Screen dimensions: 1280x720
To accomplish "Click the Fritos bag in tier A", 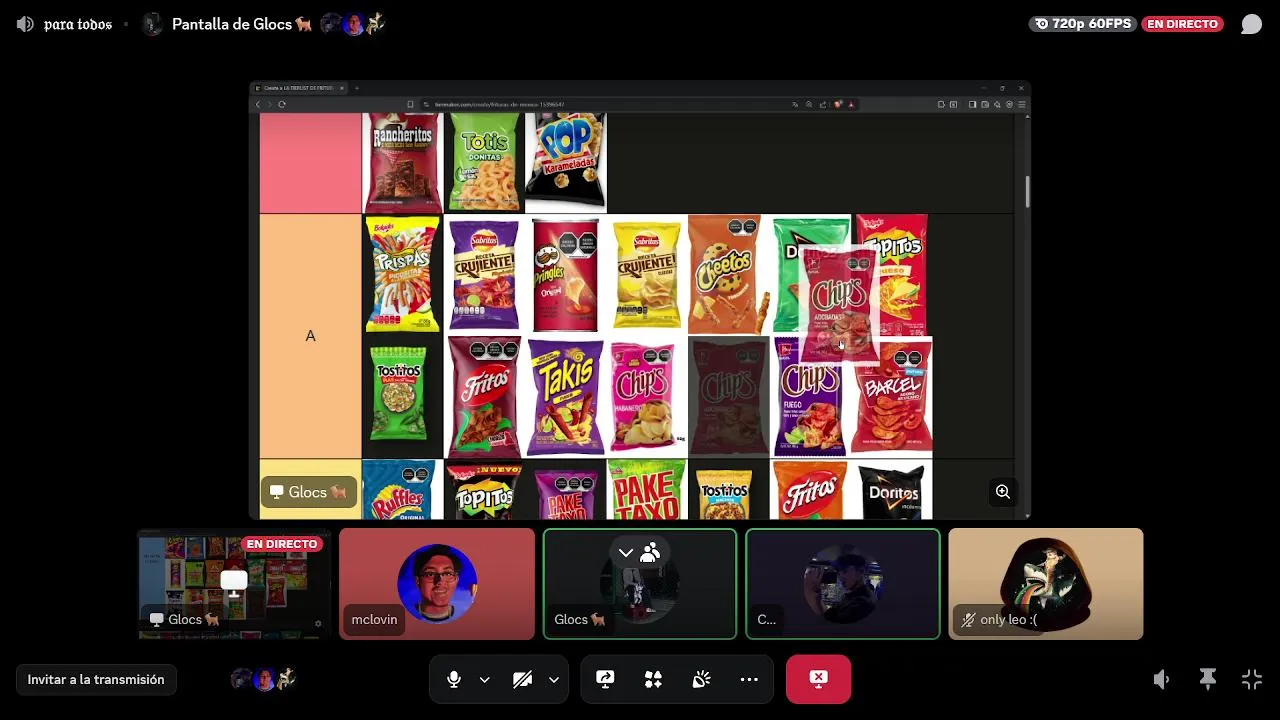I will click(x=484, y=398).
